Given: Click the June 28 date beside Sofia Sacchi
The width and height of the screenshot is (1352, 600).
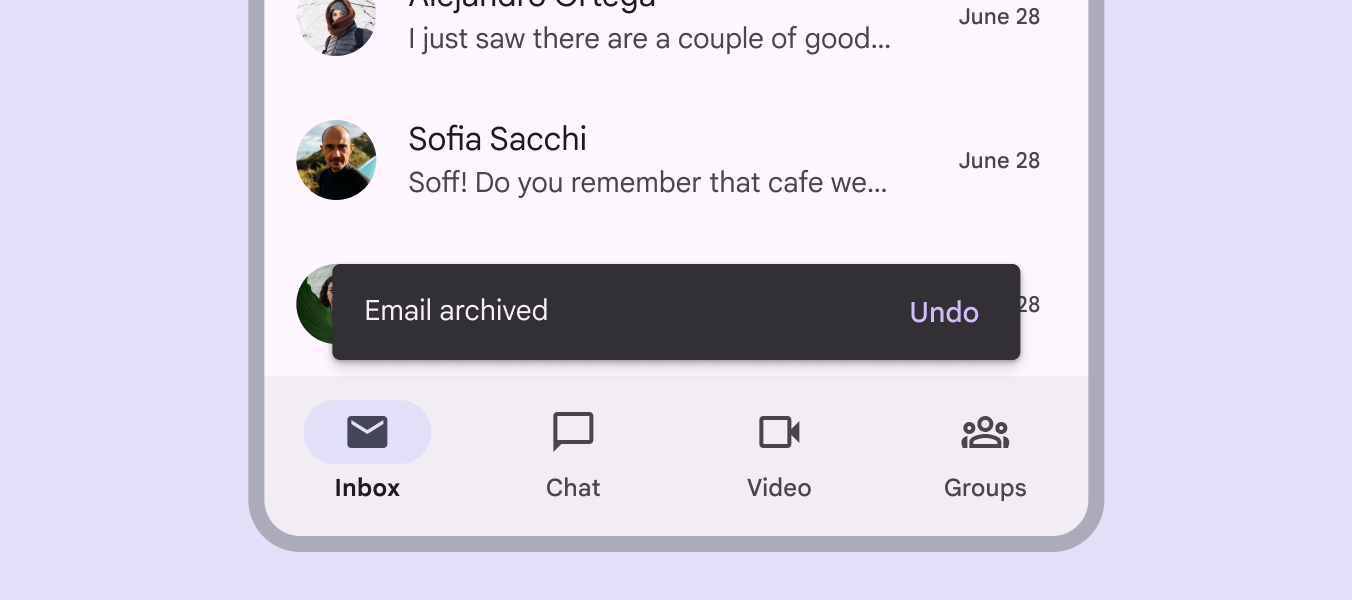Looking at the screenshot, I should point(999,161).
